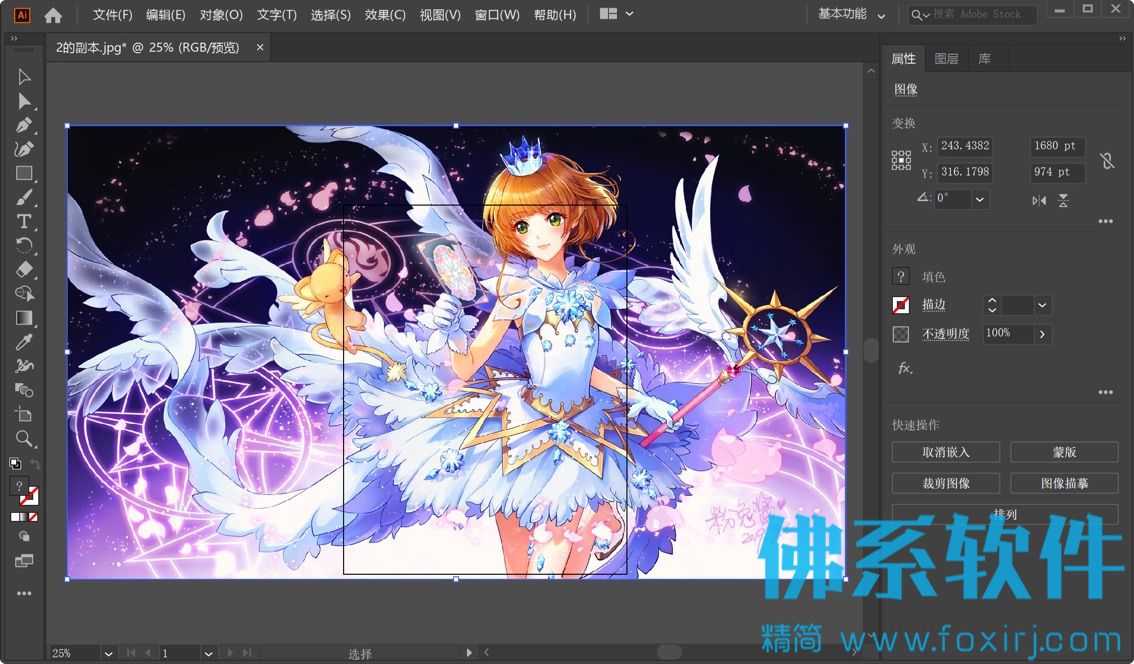This screenshot has width=1134, height=664.
Task: Open drawing mode options icon
Action: tap(24, 537)
